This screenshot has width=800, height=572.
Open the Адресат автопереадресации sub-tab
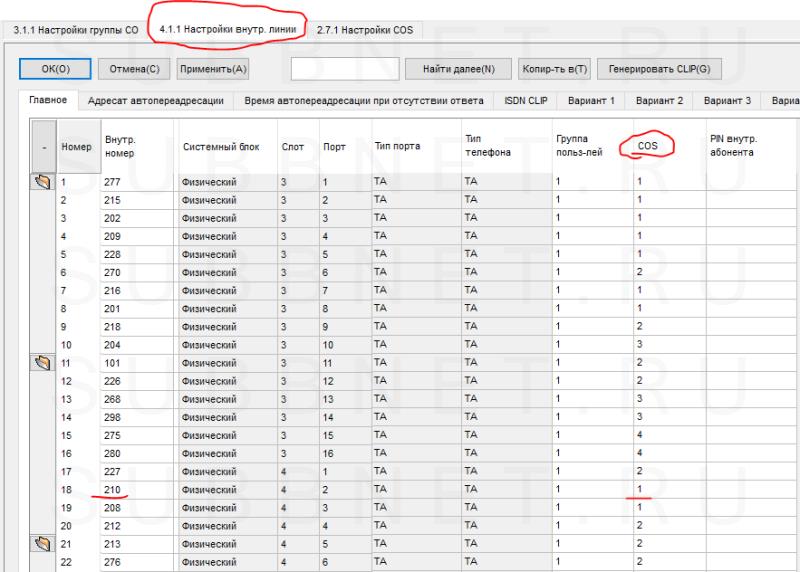154,101
